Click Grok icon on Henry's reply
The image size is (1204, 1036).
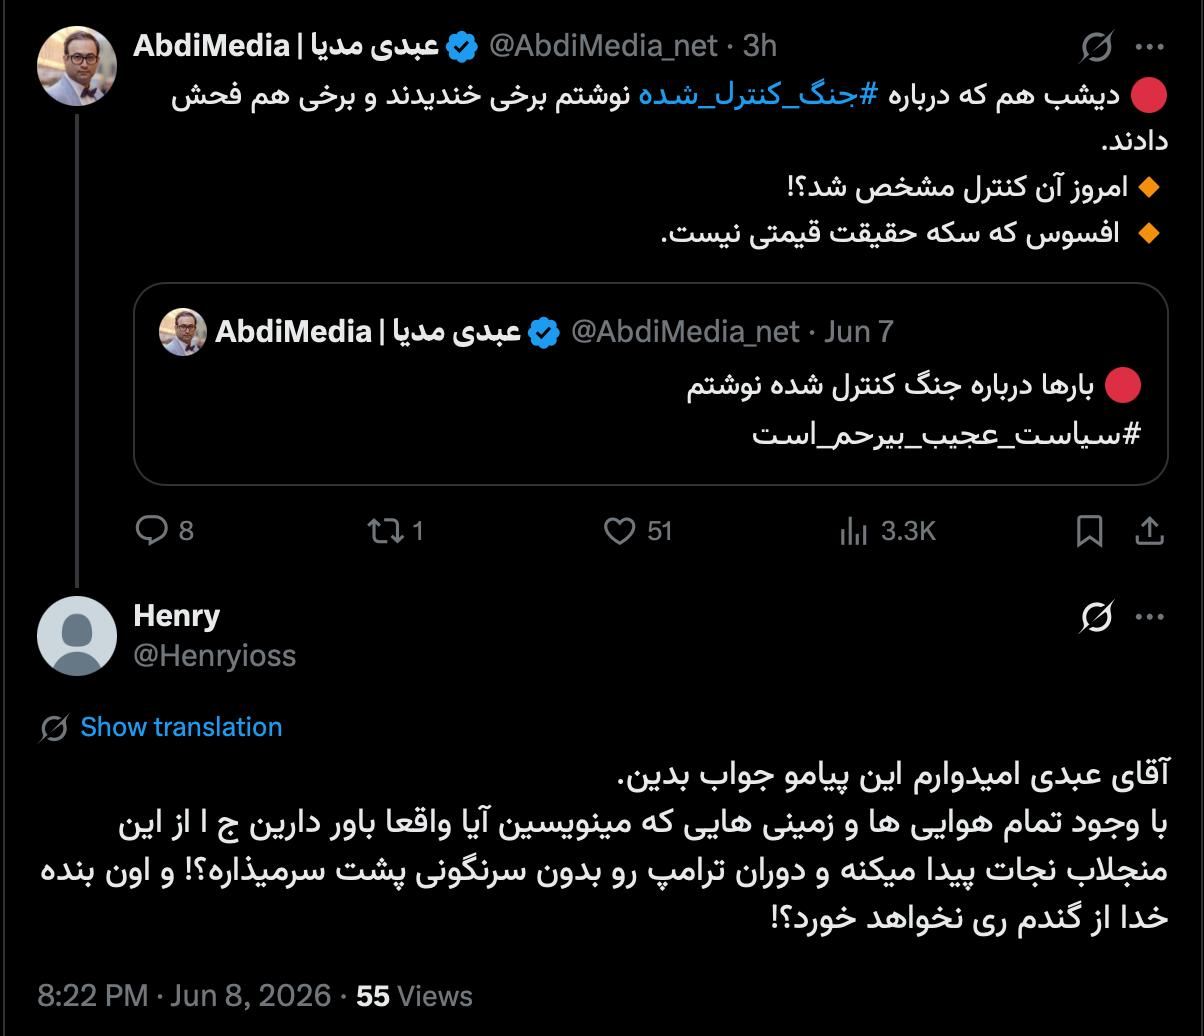(x=1097, y=617)
